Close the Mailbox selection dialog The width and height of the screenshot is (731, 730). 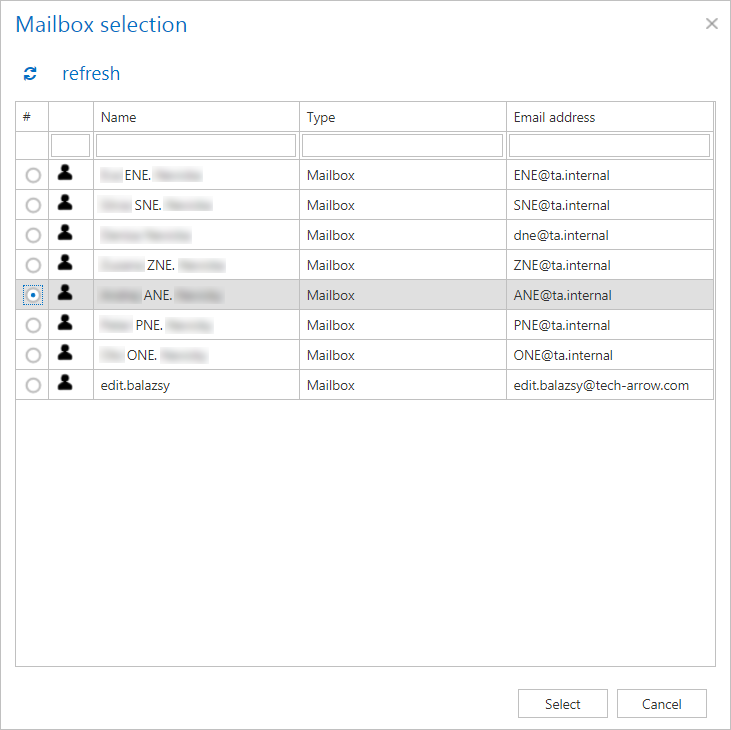point(712,24)
